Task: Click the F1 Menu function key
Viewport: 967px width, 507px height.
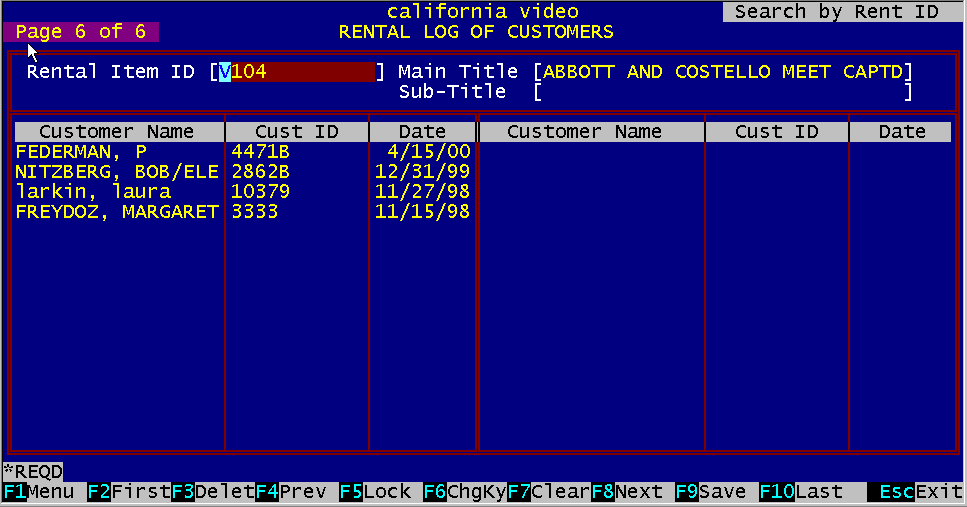Action: click(x=38, y=492)
